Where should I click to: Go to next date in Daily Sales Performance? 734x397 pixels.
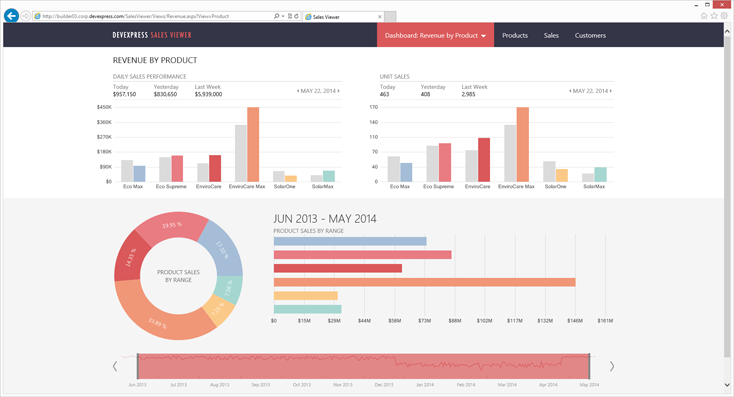339,91
